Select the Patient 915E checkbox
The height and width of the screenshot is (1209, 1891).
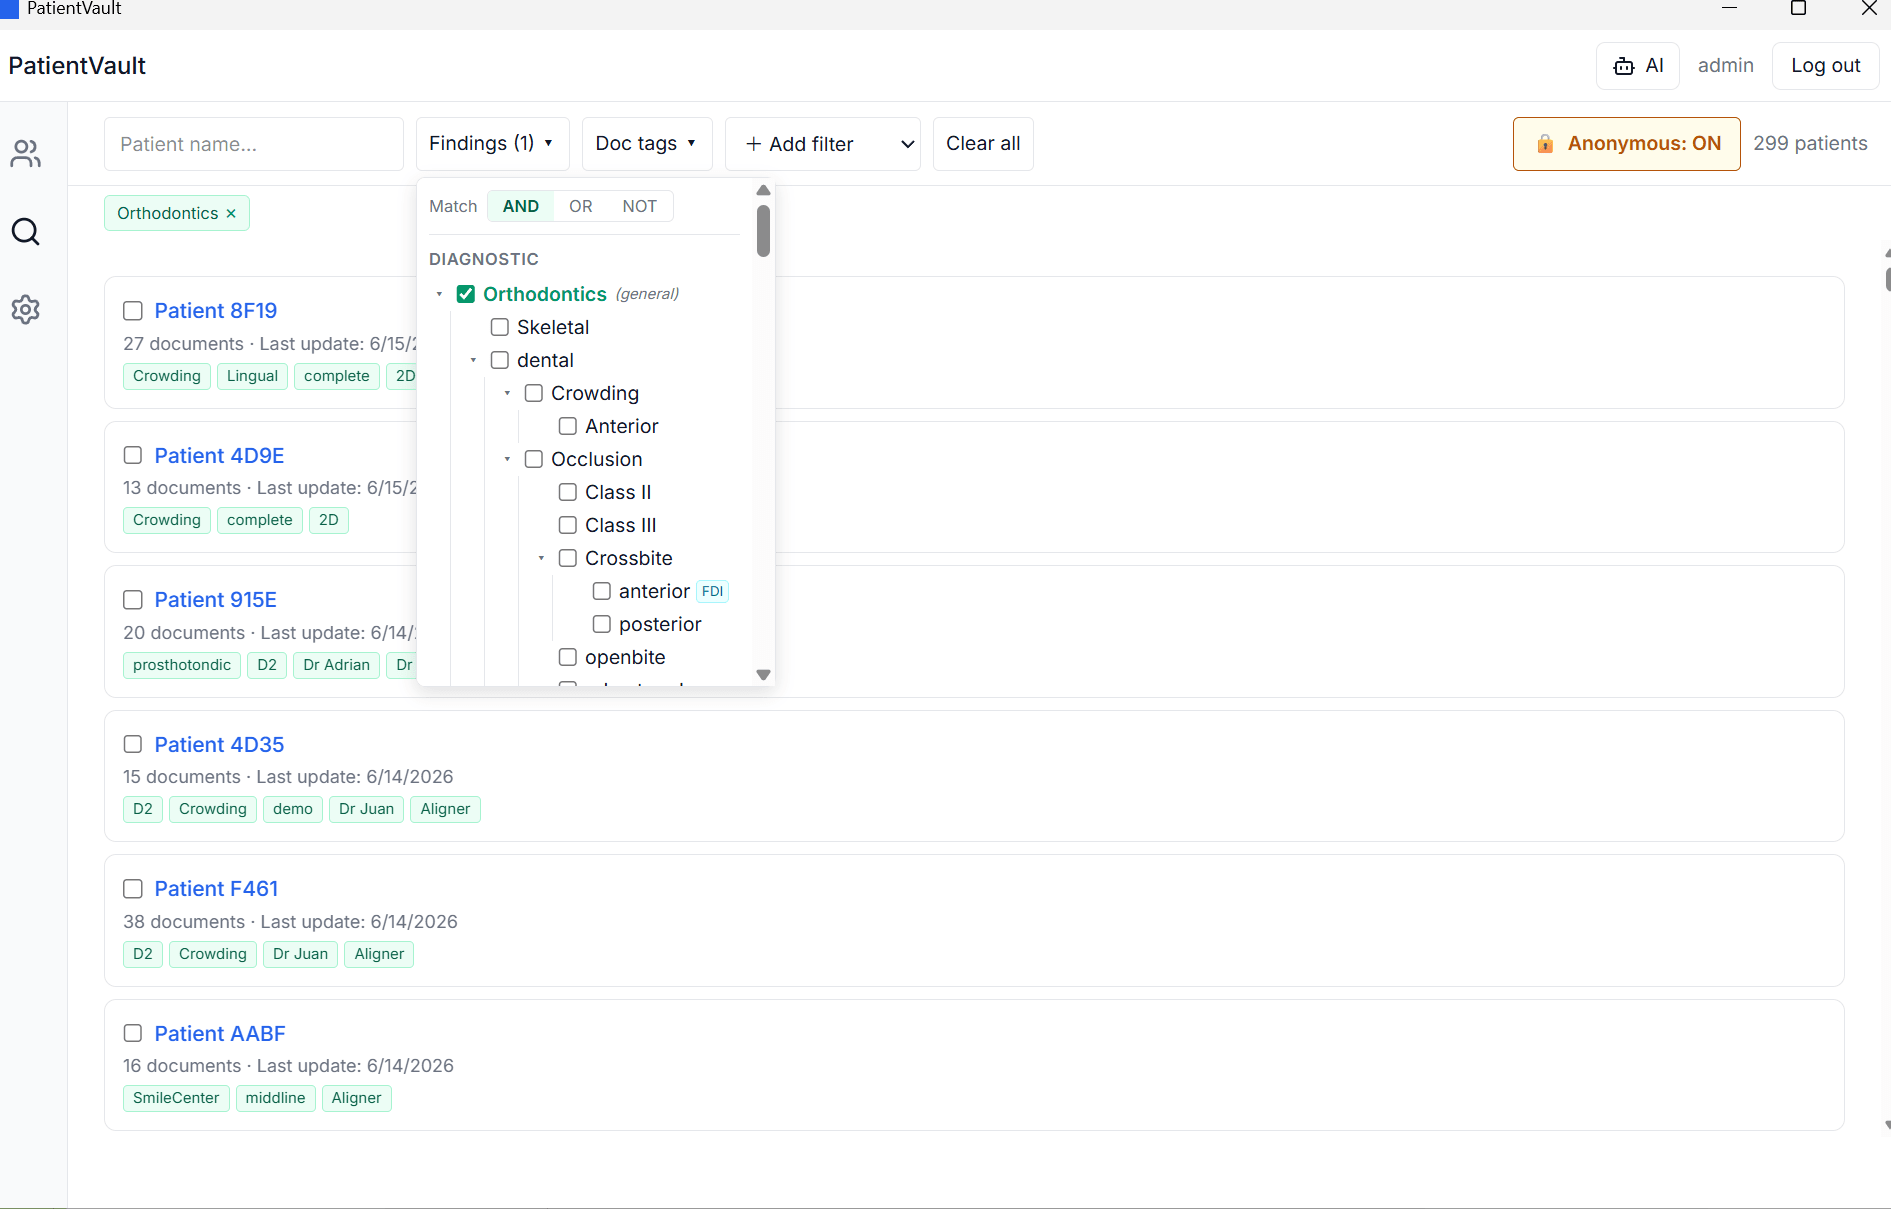tap(133, 600)
